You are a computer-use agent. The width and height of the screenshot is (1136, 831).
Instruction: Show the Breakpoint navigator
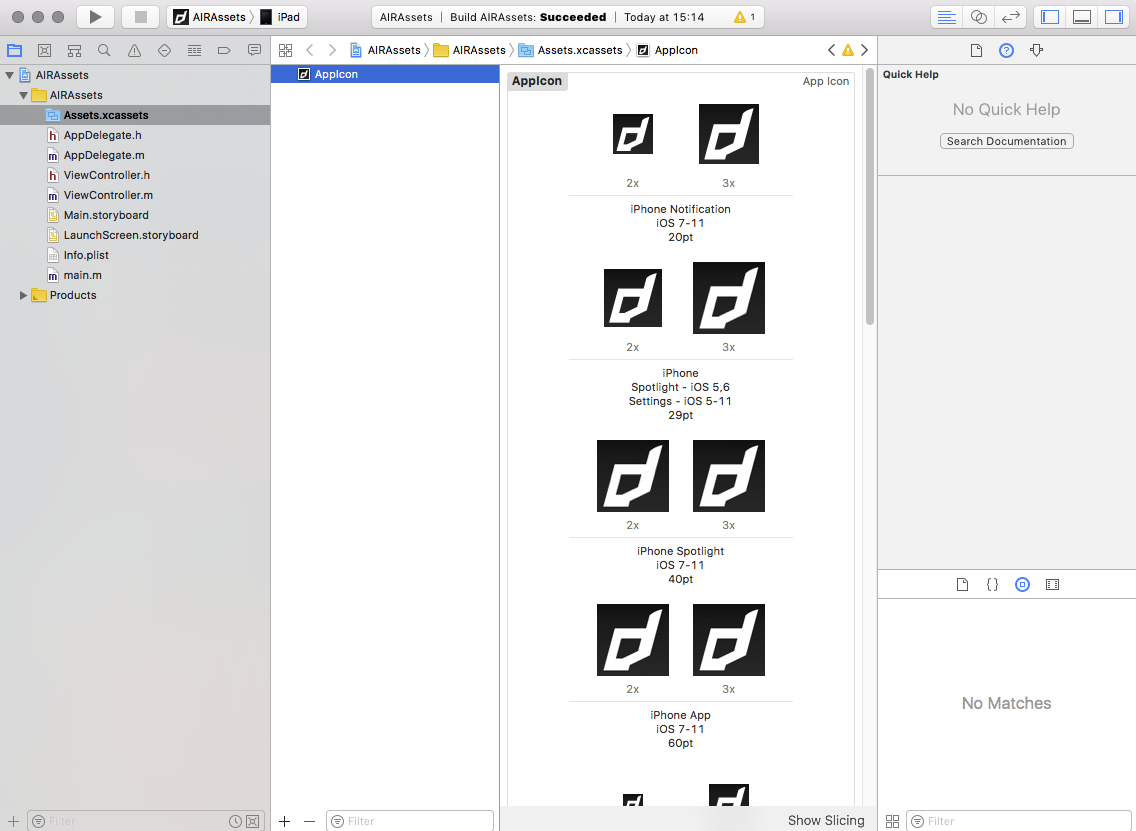(x=224, y=50)
